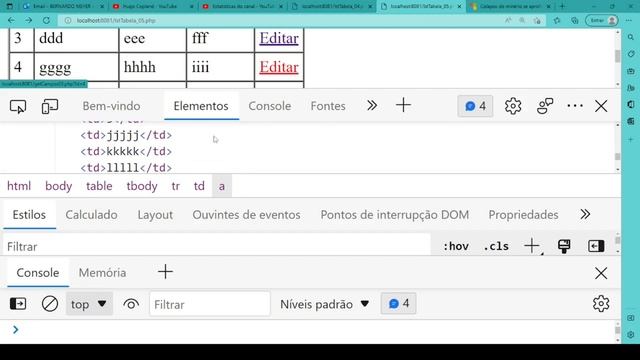Select the a breadcrumb element
Viewport: 640px width, 360px height.
tap(222, 186)
